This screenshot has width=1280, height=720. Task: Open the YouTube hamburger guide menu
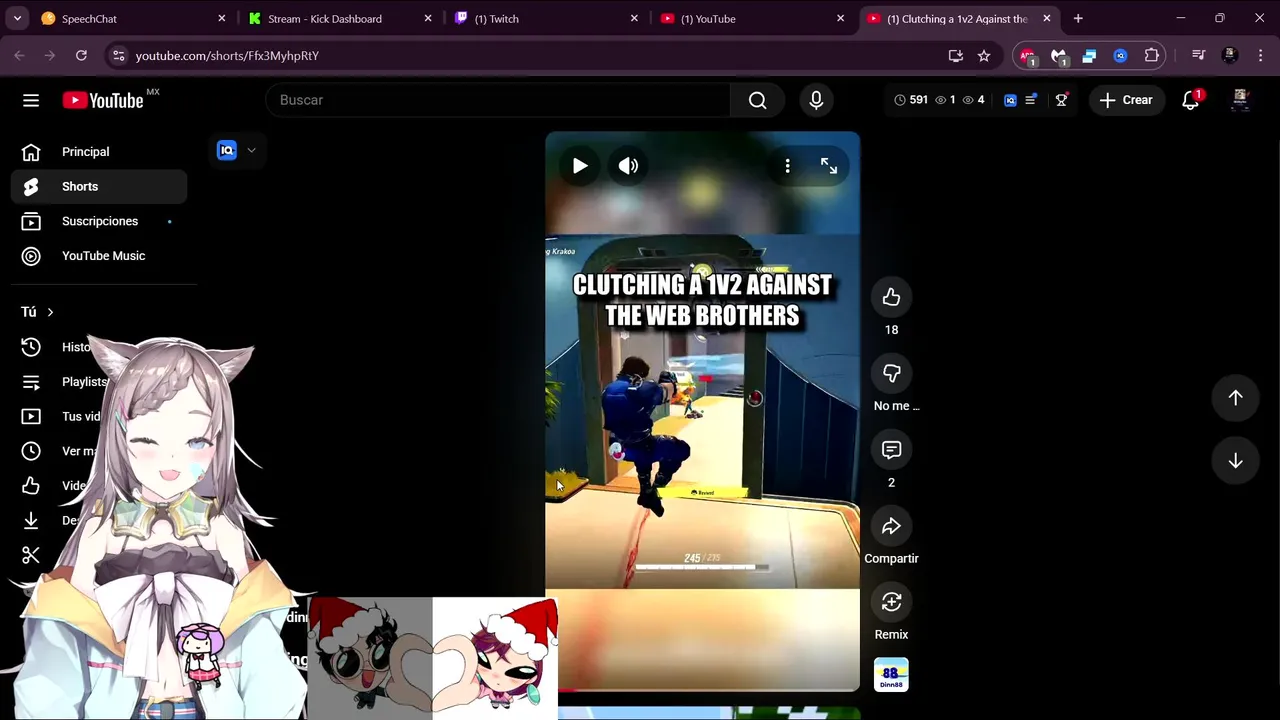[x=31, y=100]
